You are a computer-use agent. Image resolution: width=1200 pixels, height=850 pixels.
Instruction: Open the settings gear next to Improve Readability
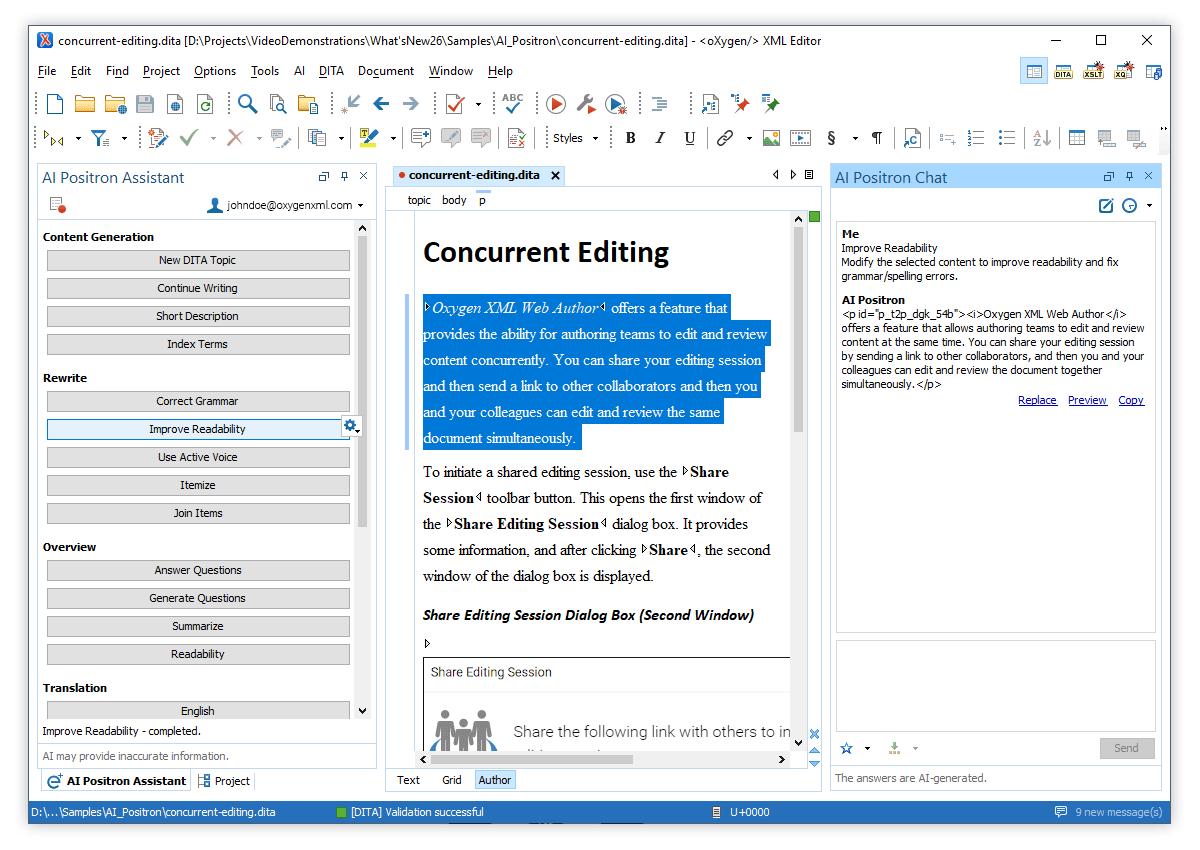[x=350, y=427]
